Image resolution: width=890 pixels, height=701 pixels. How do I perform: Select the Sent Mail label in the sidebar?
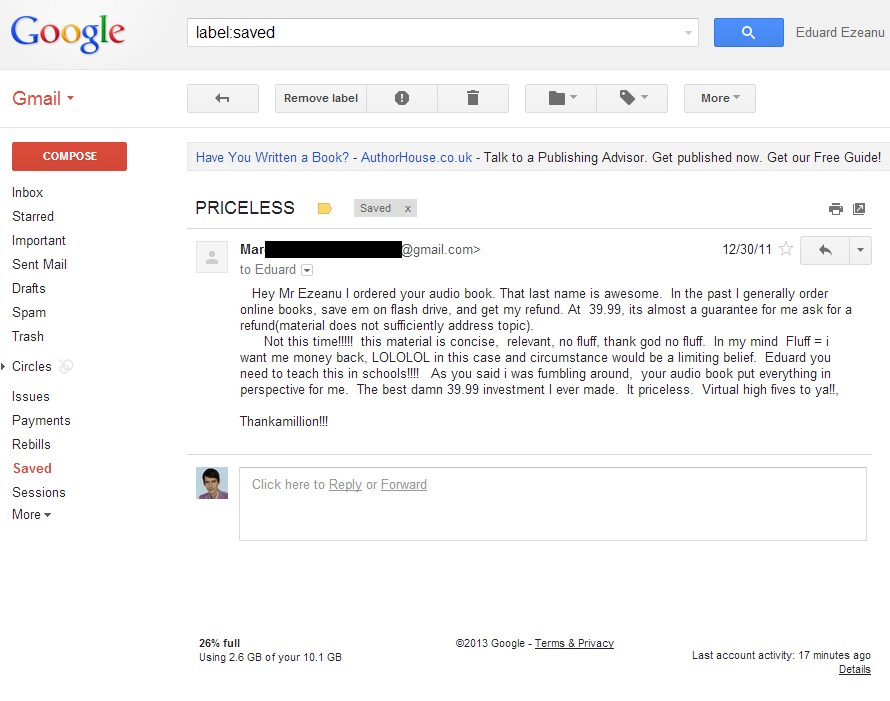39,265
